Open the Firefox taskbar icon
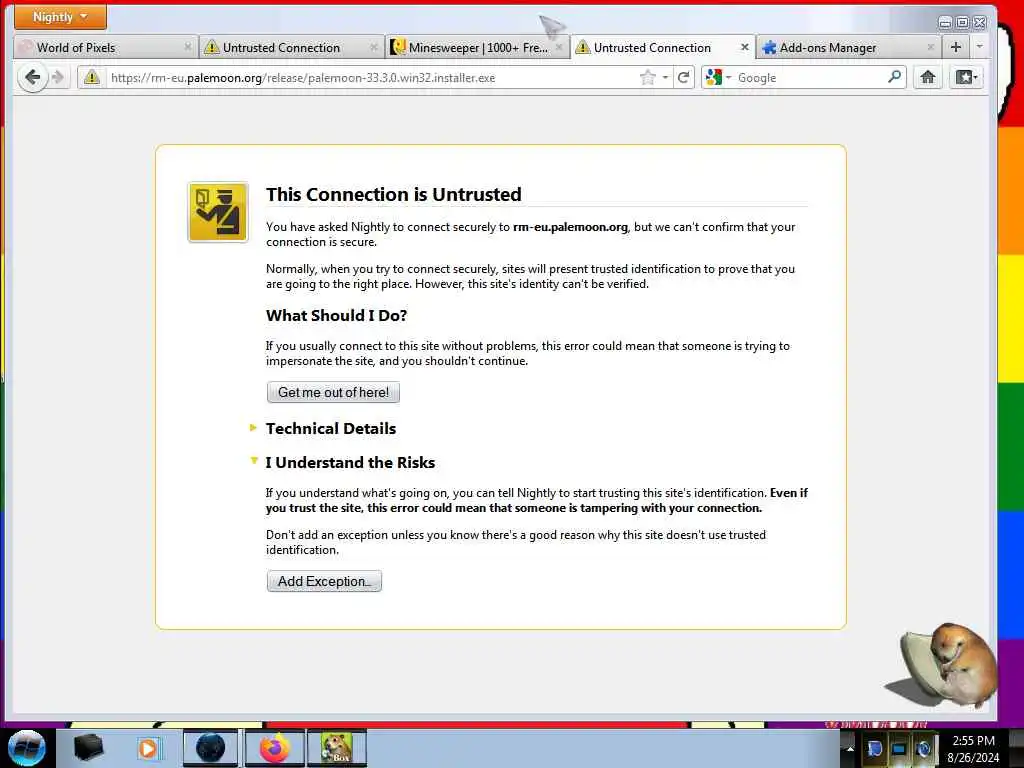The height and width of the screenshot is (768, 1024). click(274, 748)
